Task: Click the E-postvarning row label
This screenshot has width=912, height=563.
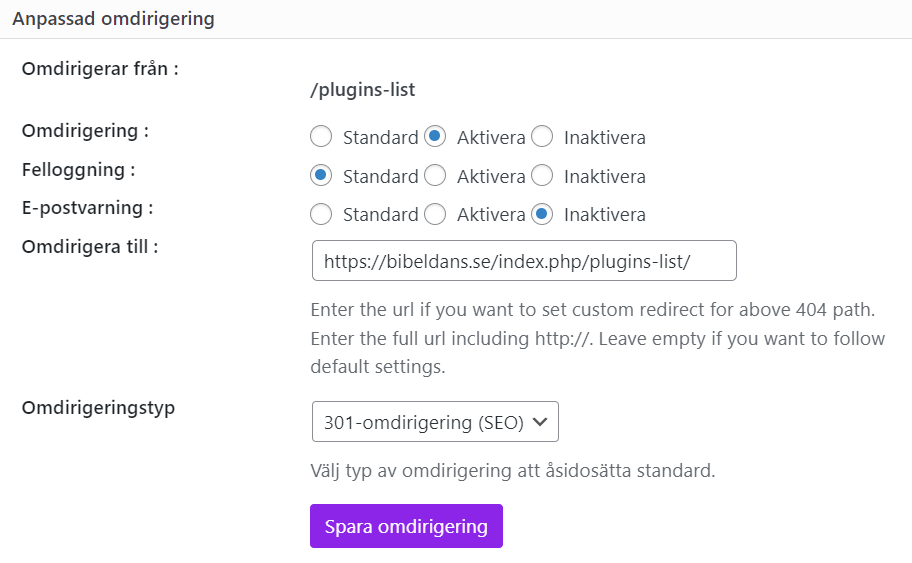Action: 88,208
